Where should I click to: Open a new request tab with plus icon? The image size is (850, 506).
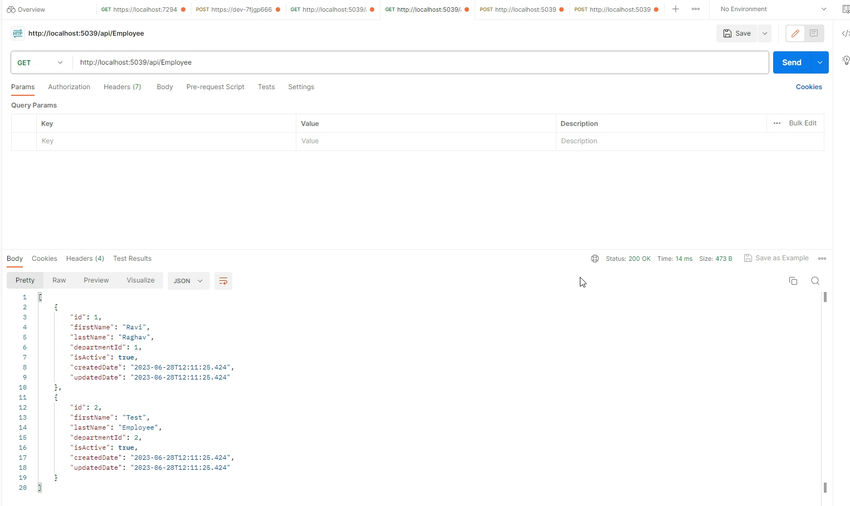[675, 9]
